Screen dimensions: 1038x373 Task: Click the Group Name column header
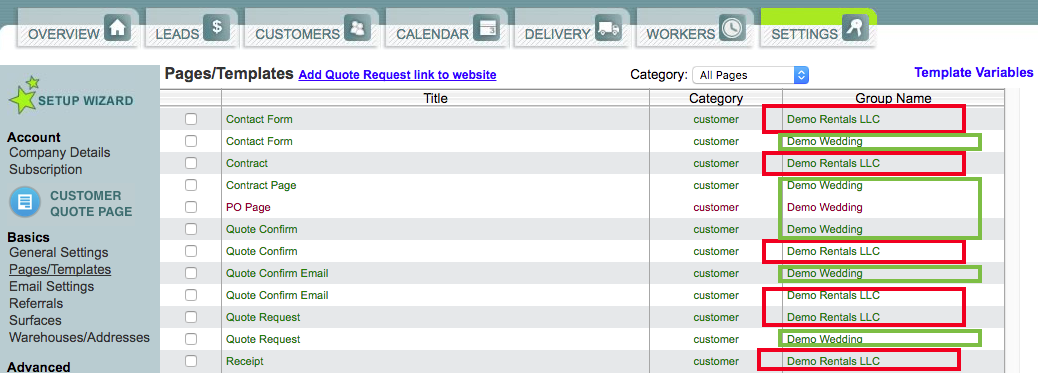pyautogui.click(x=893, y=99)
